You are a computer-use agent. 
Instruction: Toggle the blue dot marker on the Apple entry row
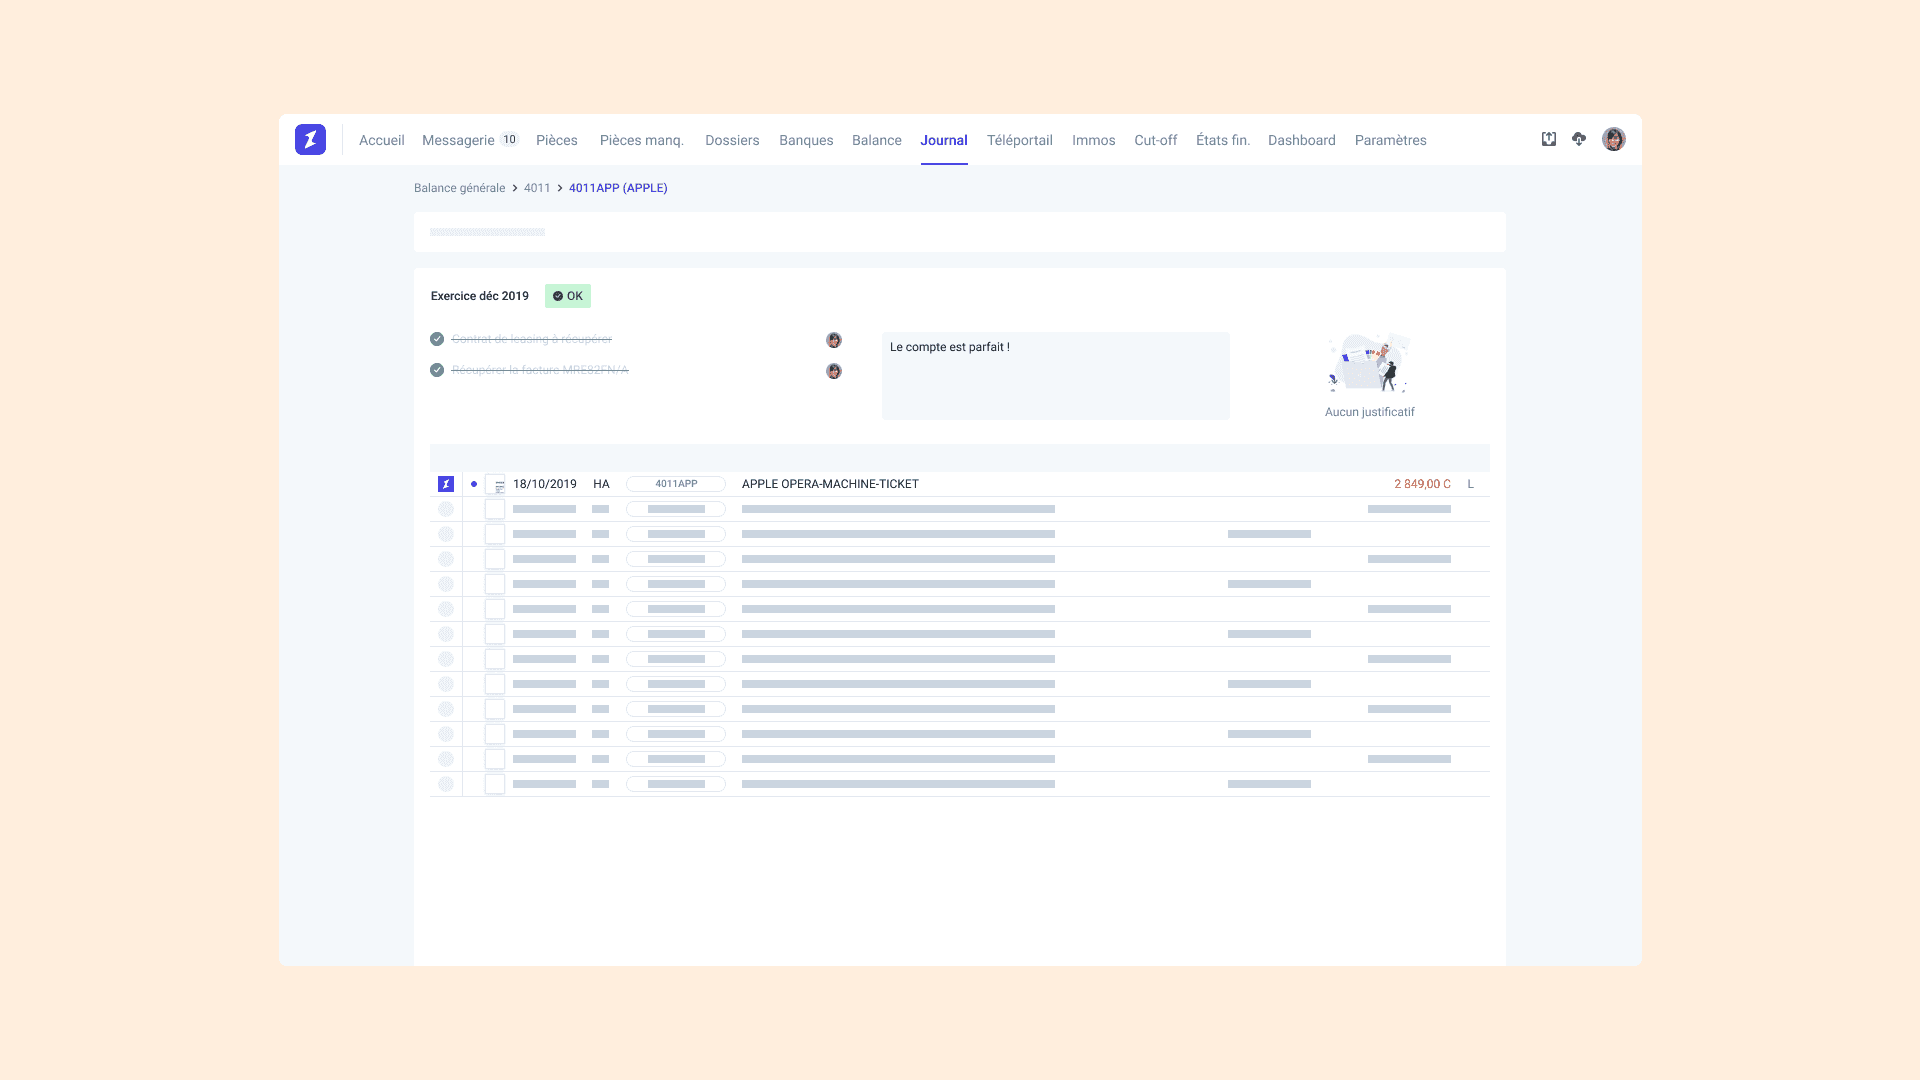(x=474, y=484)
